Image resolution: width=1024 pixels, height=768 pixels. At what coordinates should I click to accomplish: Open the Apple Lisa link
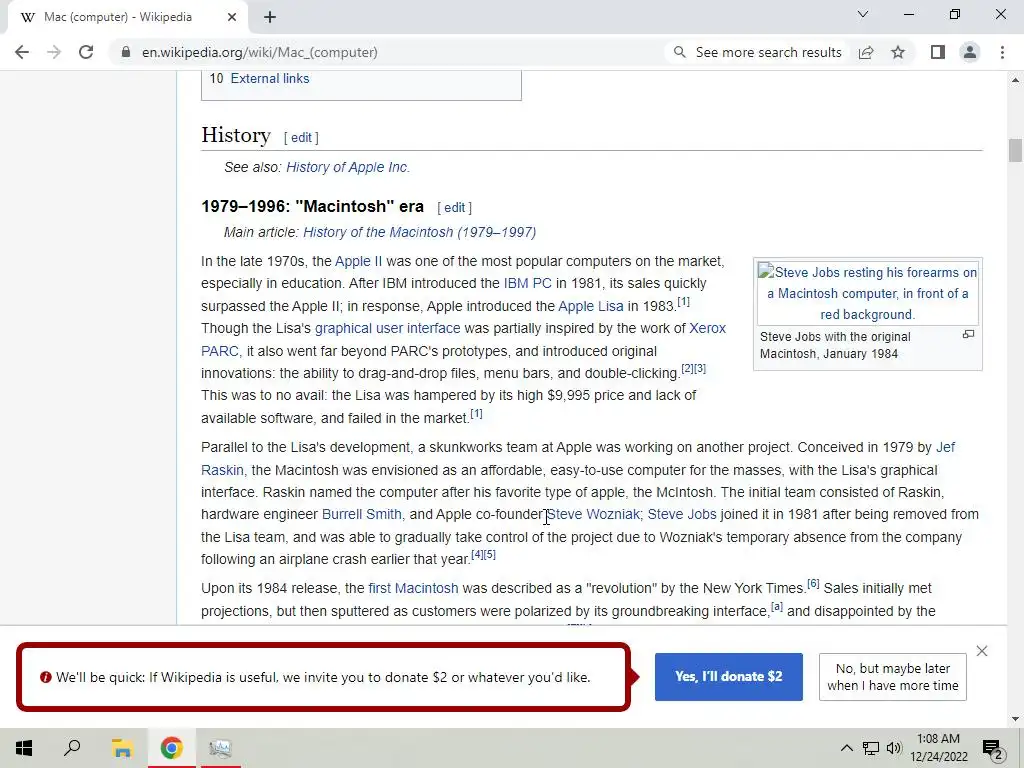coord(590,306)
